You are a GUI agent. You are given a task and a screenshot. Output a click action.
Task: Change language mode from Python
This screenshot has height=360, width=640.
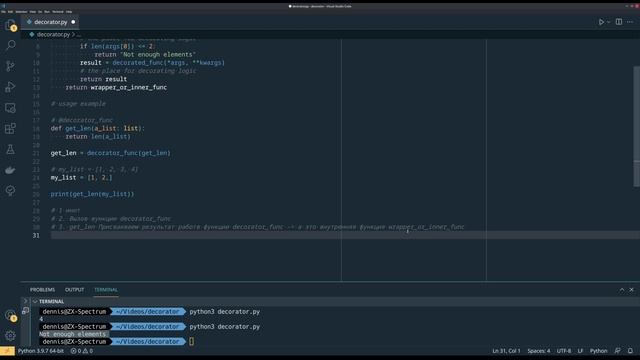click(598, 351)
